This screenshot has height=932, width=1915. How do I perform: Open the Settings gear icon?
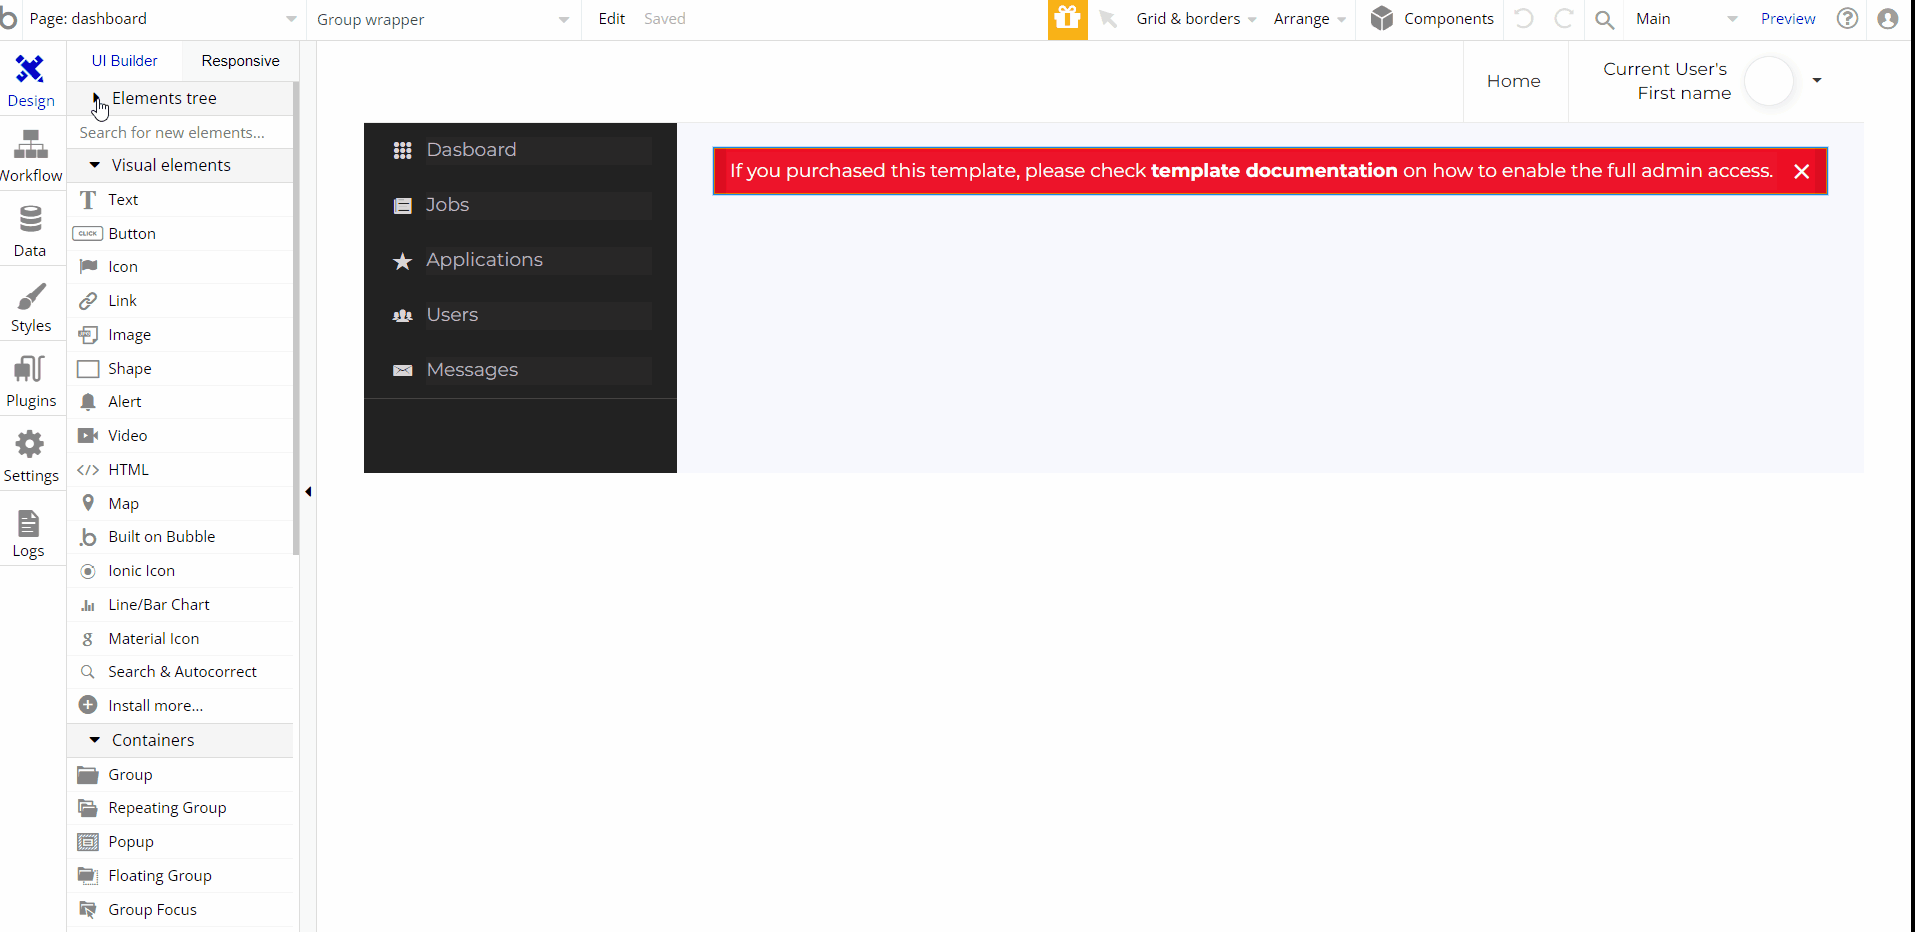pyautogui.click(x=30, y=445)
